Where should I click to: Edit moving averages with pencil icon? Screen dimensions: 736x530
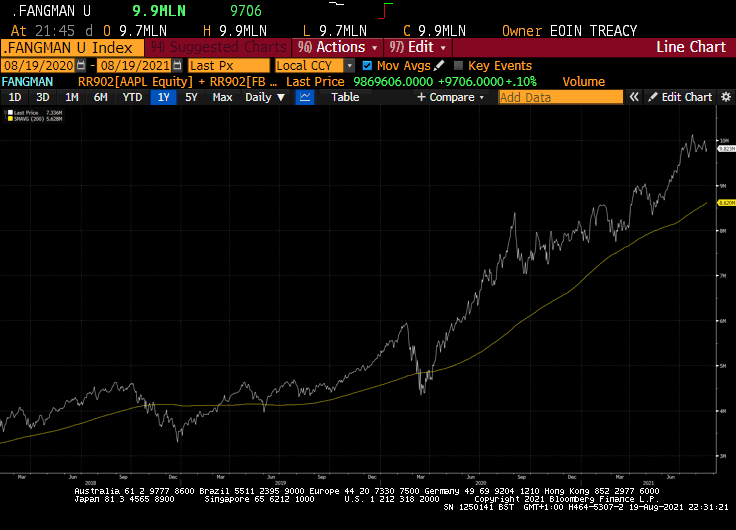click(x=439, y=65)
